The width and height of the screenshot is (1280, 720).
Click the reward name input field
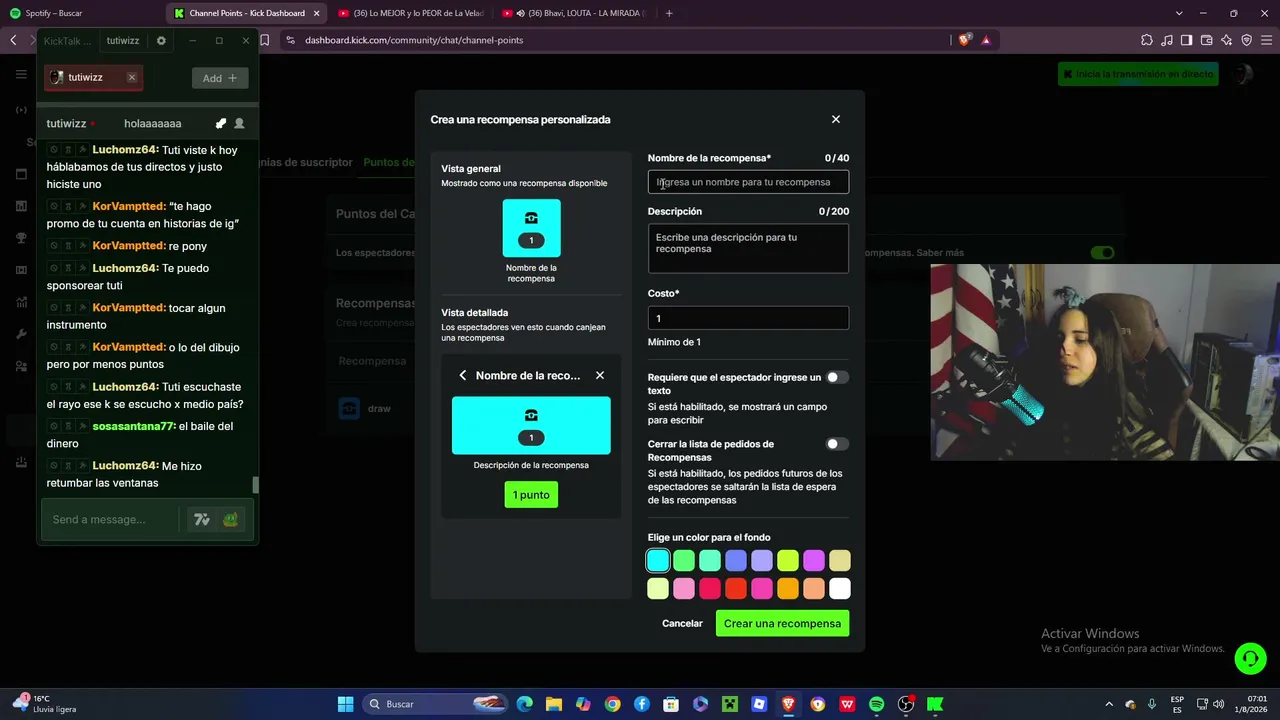pos(748,182)
